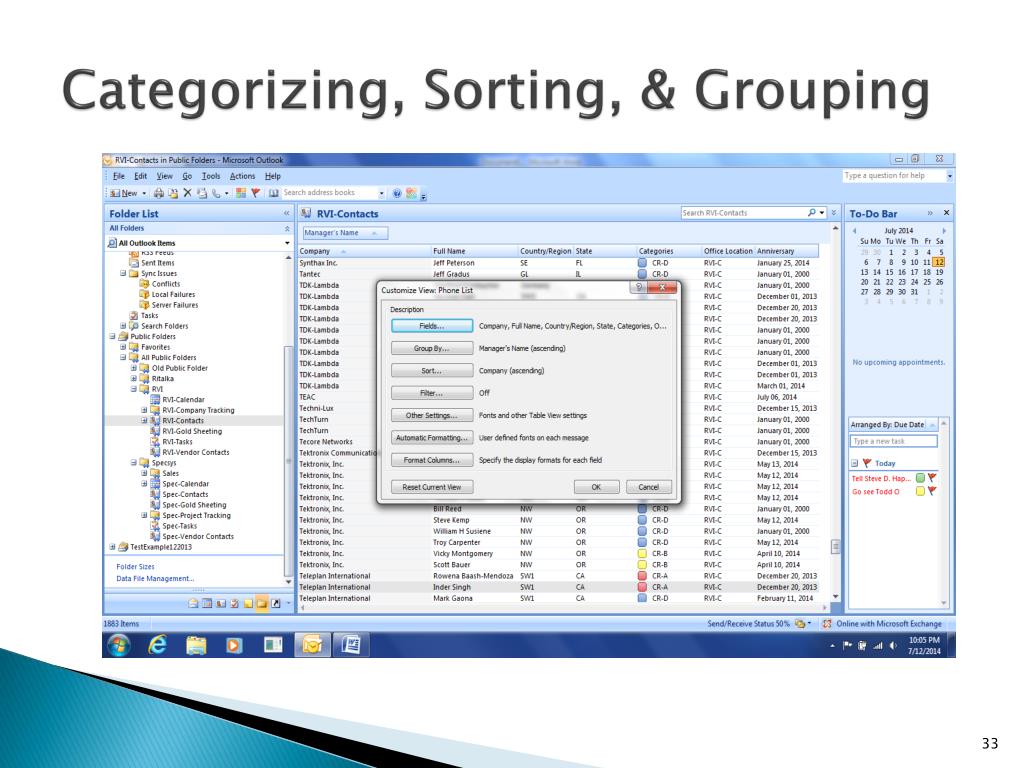Click the Type a question for help box

tap(893, 176)
